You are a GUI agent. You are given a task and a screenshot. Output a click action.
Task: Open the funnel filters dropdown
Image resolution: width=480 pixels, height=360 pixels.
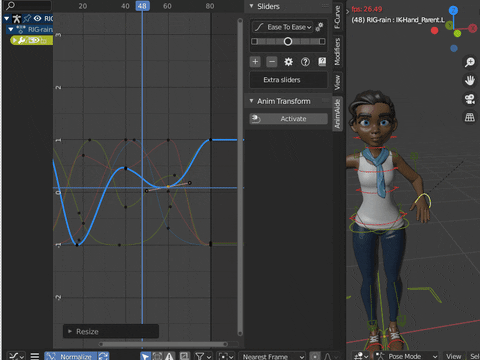point(203,356)
